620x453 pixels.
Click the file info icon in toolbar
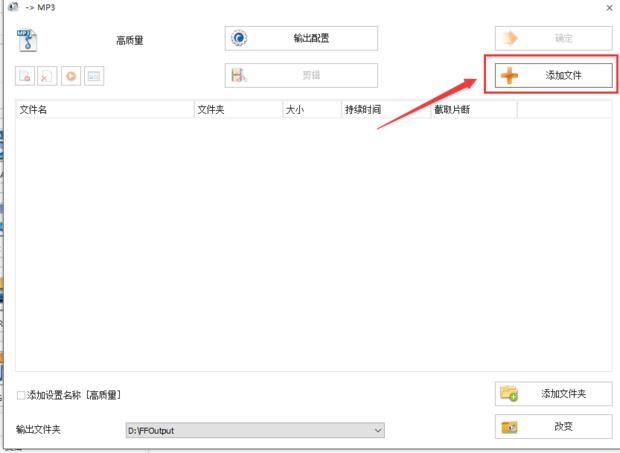(x=92, y=76)
